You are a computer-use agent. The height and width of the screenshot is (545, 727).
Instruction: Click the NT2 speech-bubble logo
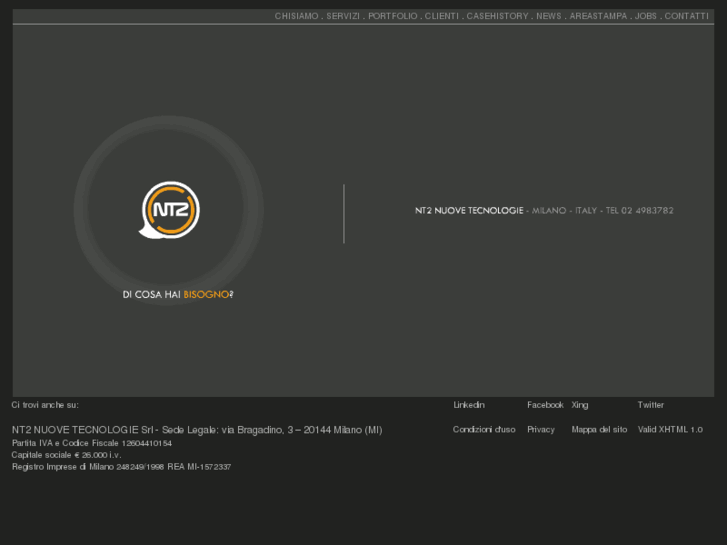[x=170, y=210]
